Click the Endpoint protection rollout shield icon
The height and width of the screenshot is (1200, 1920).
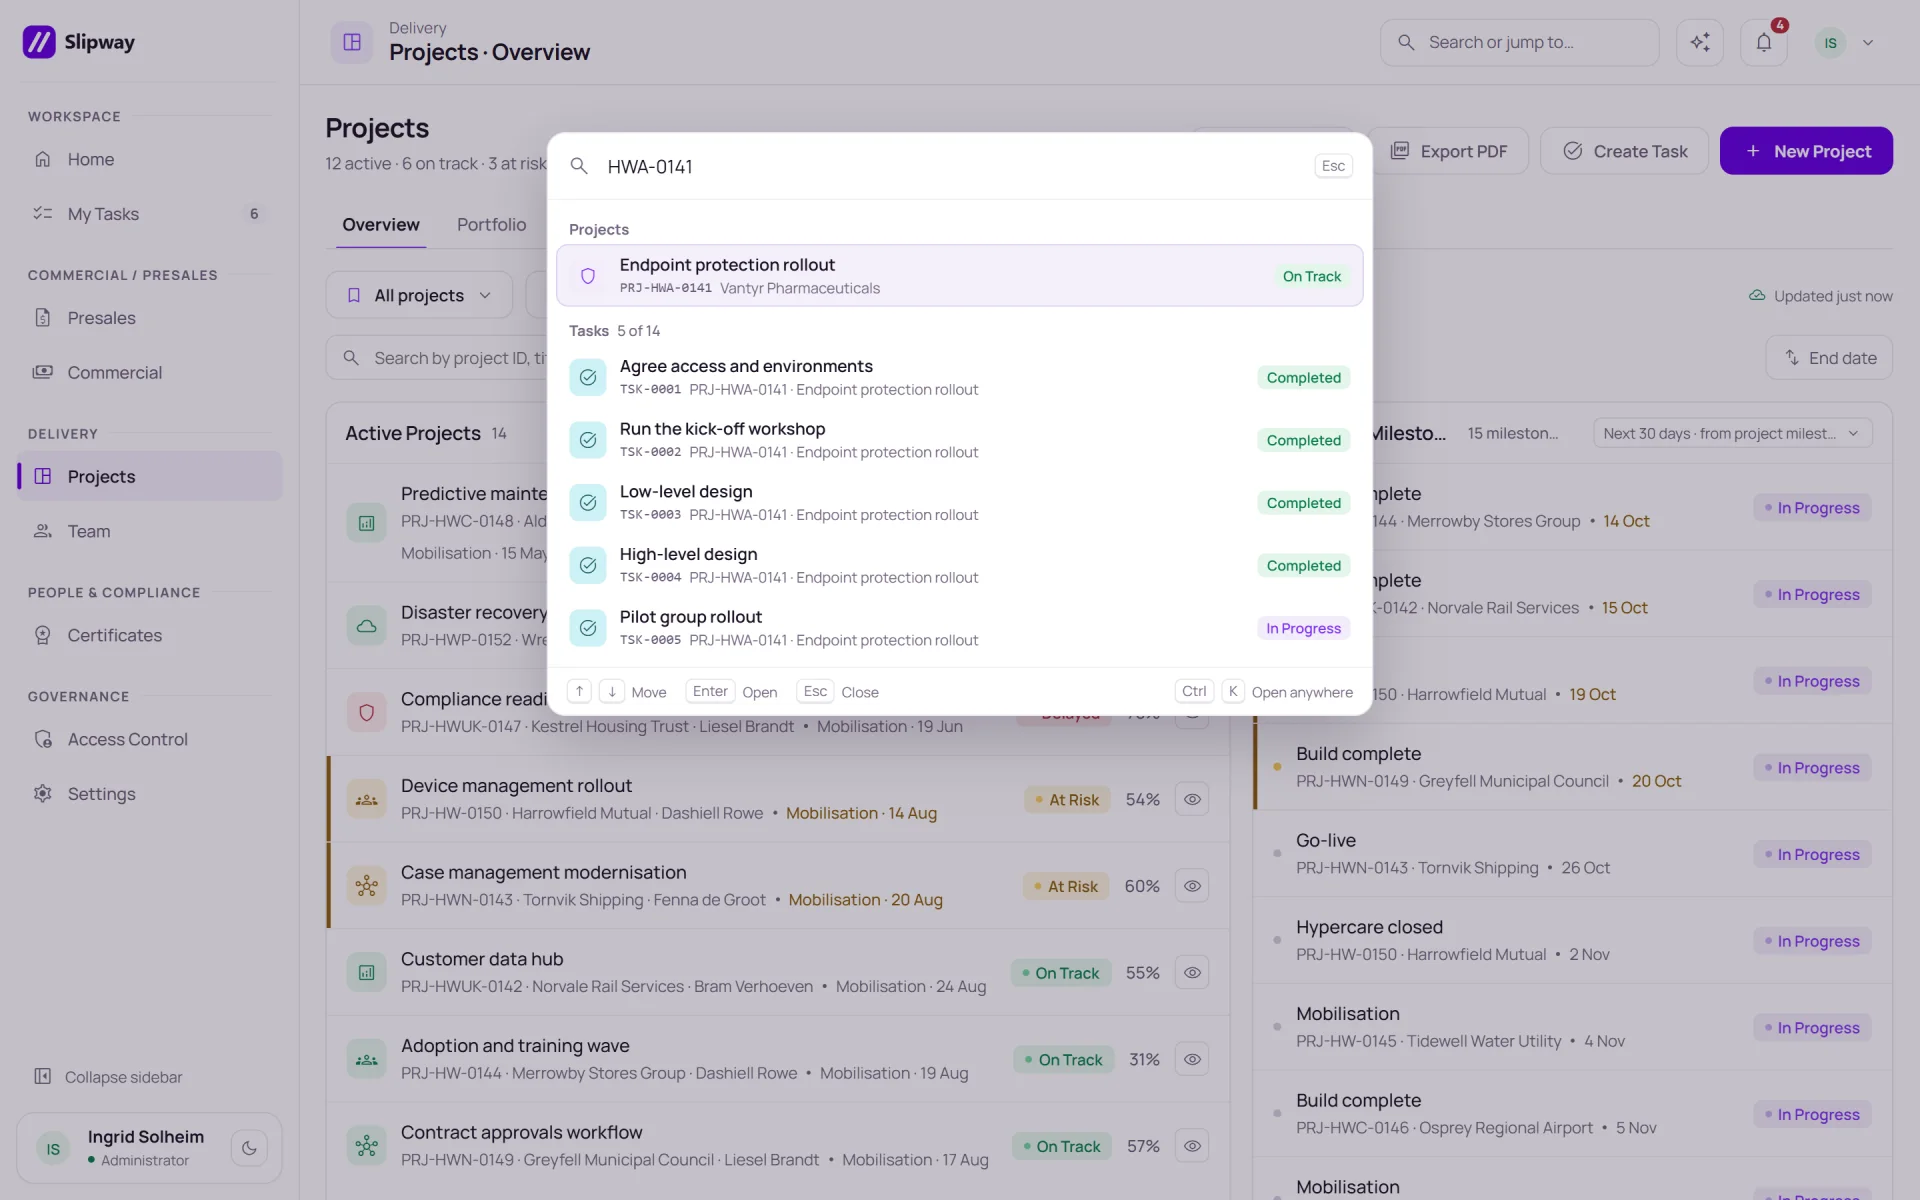588,276
